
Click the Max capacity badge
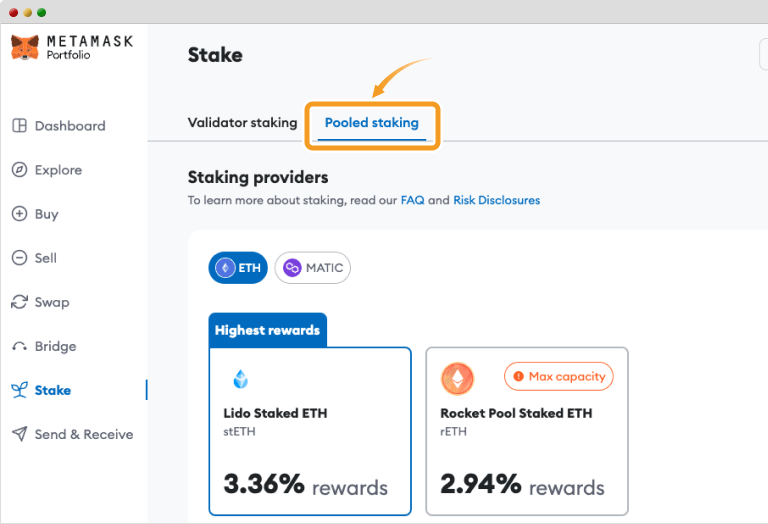558,377
